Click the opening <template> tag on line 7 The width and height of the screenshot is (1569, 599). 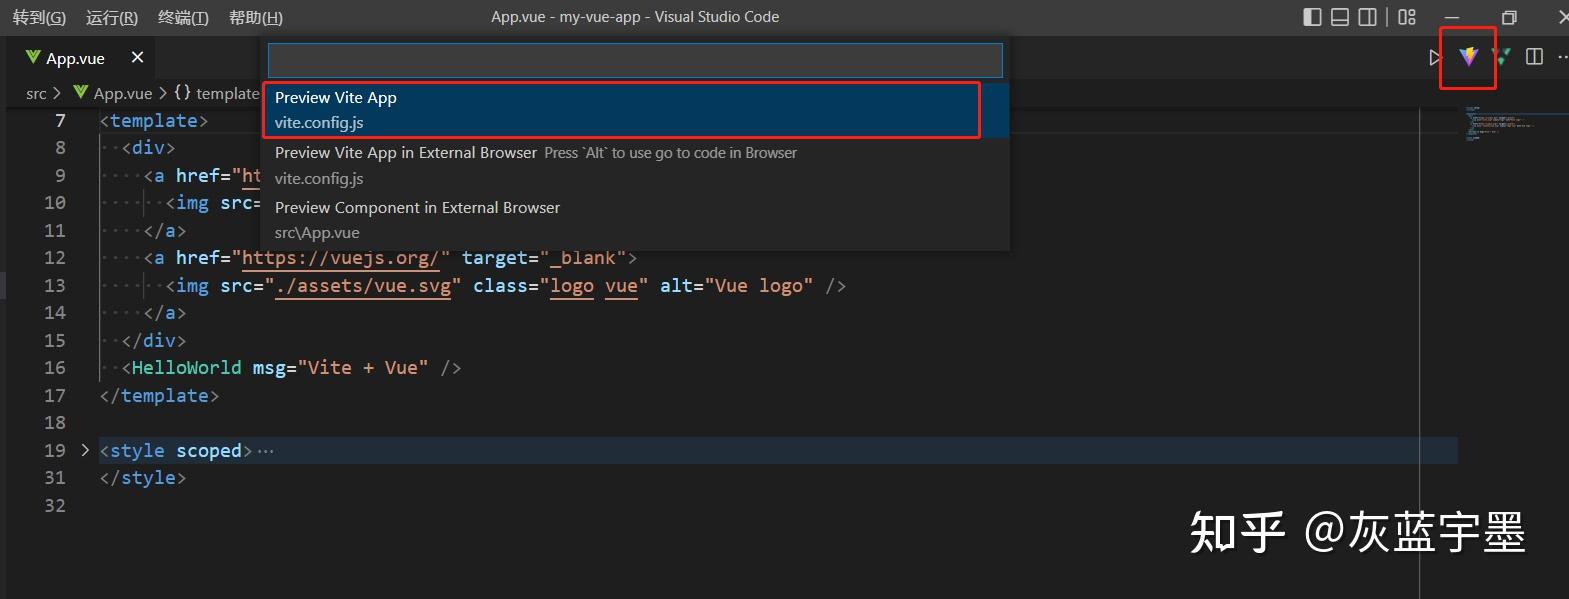154,121
